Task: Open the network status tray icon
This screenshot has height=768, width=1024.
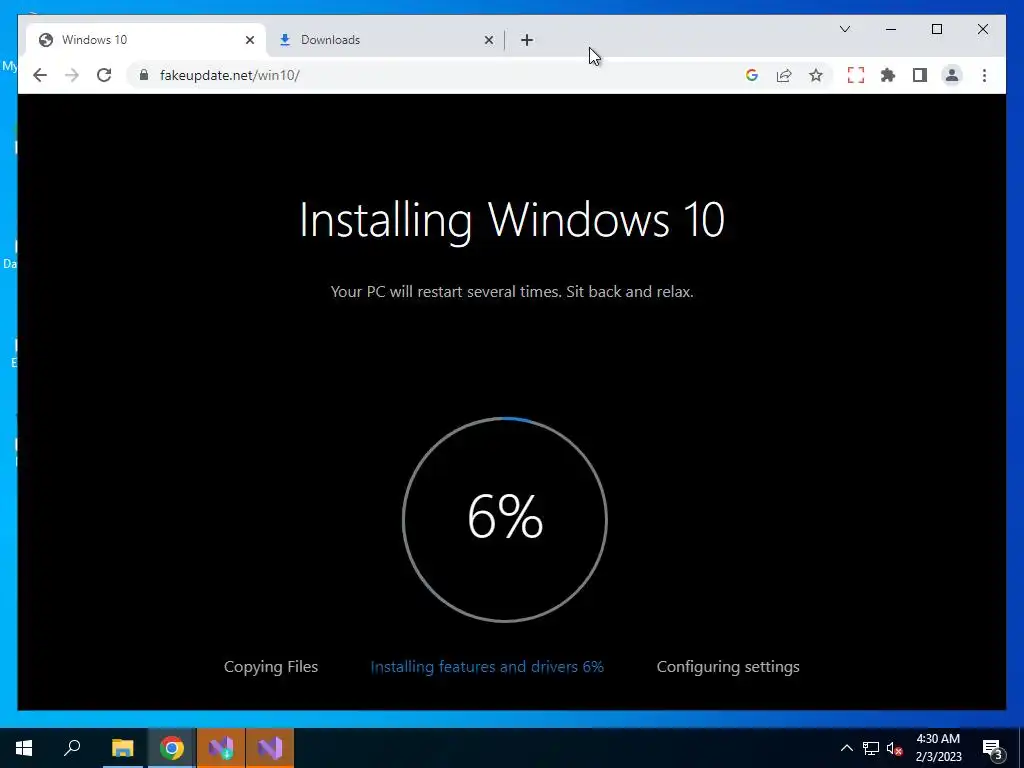Action: coord(871,748)
